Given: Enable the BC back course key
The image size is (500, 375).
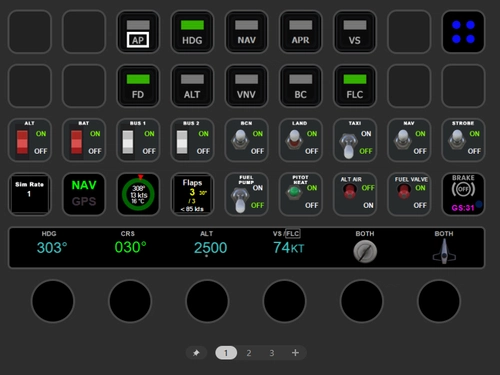Looking at the screenshot, I should (x=301, y=86).
